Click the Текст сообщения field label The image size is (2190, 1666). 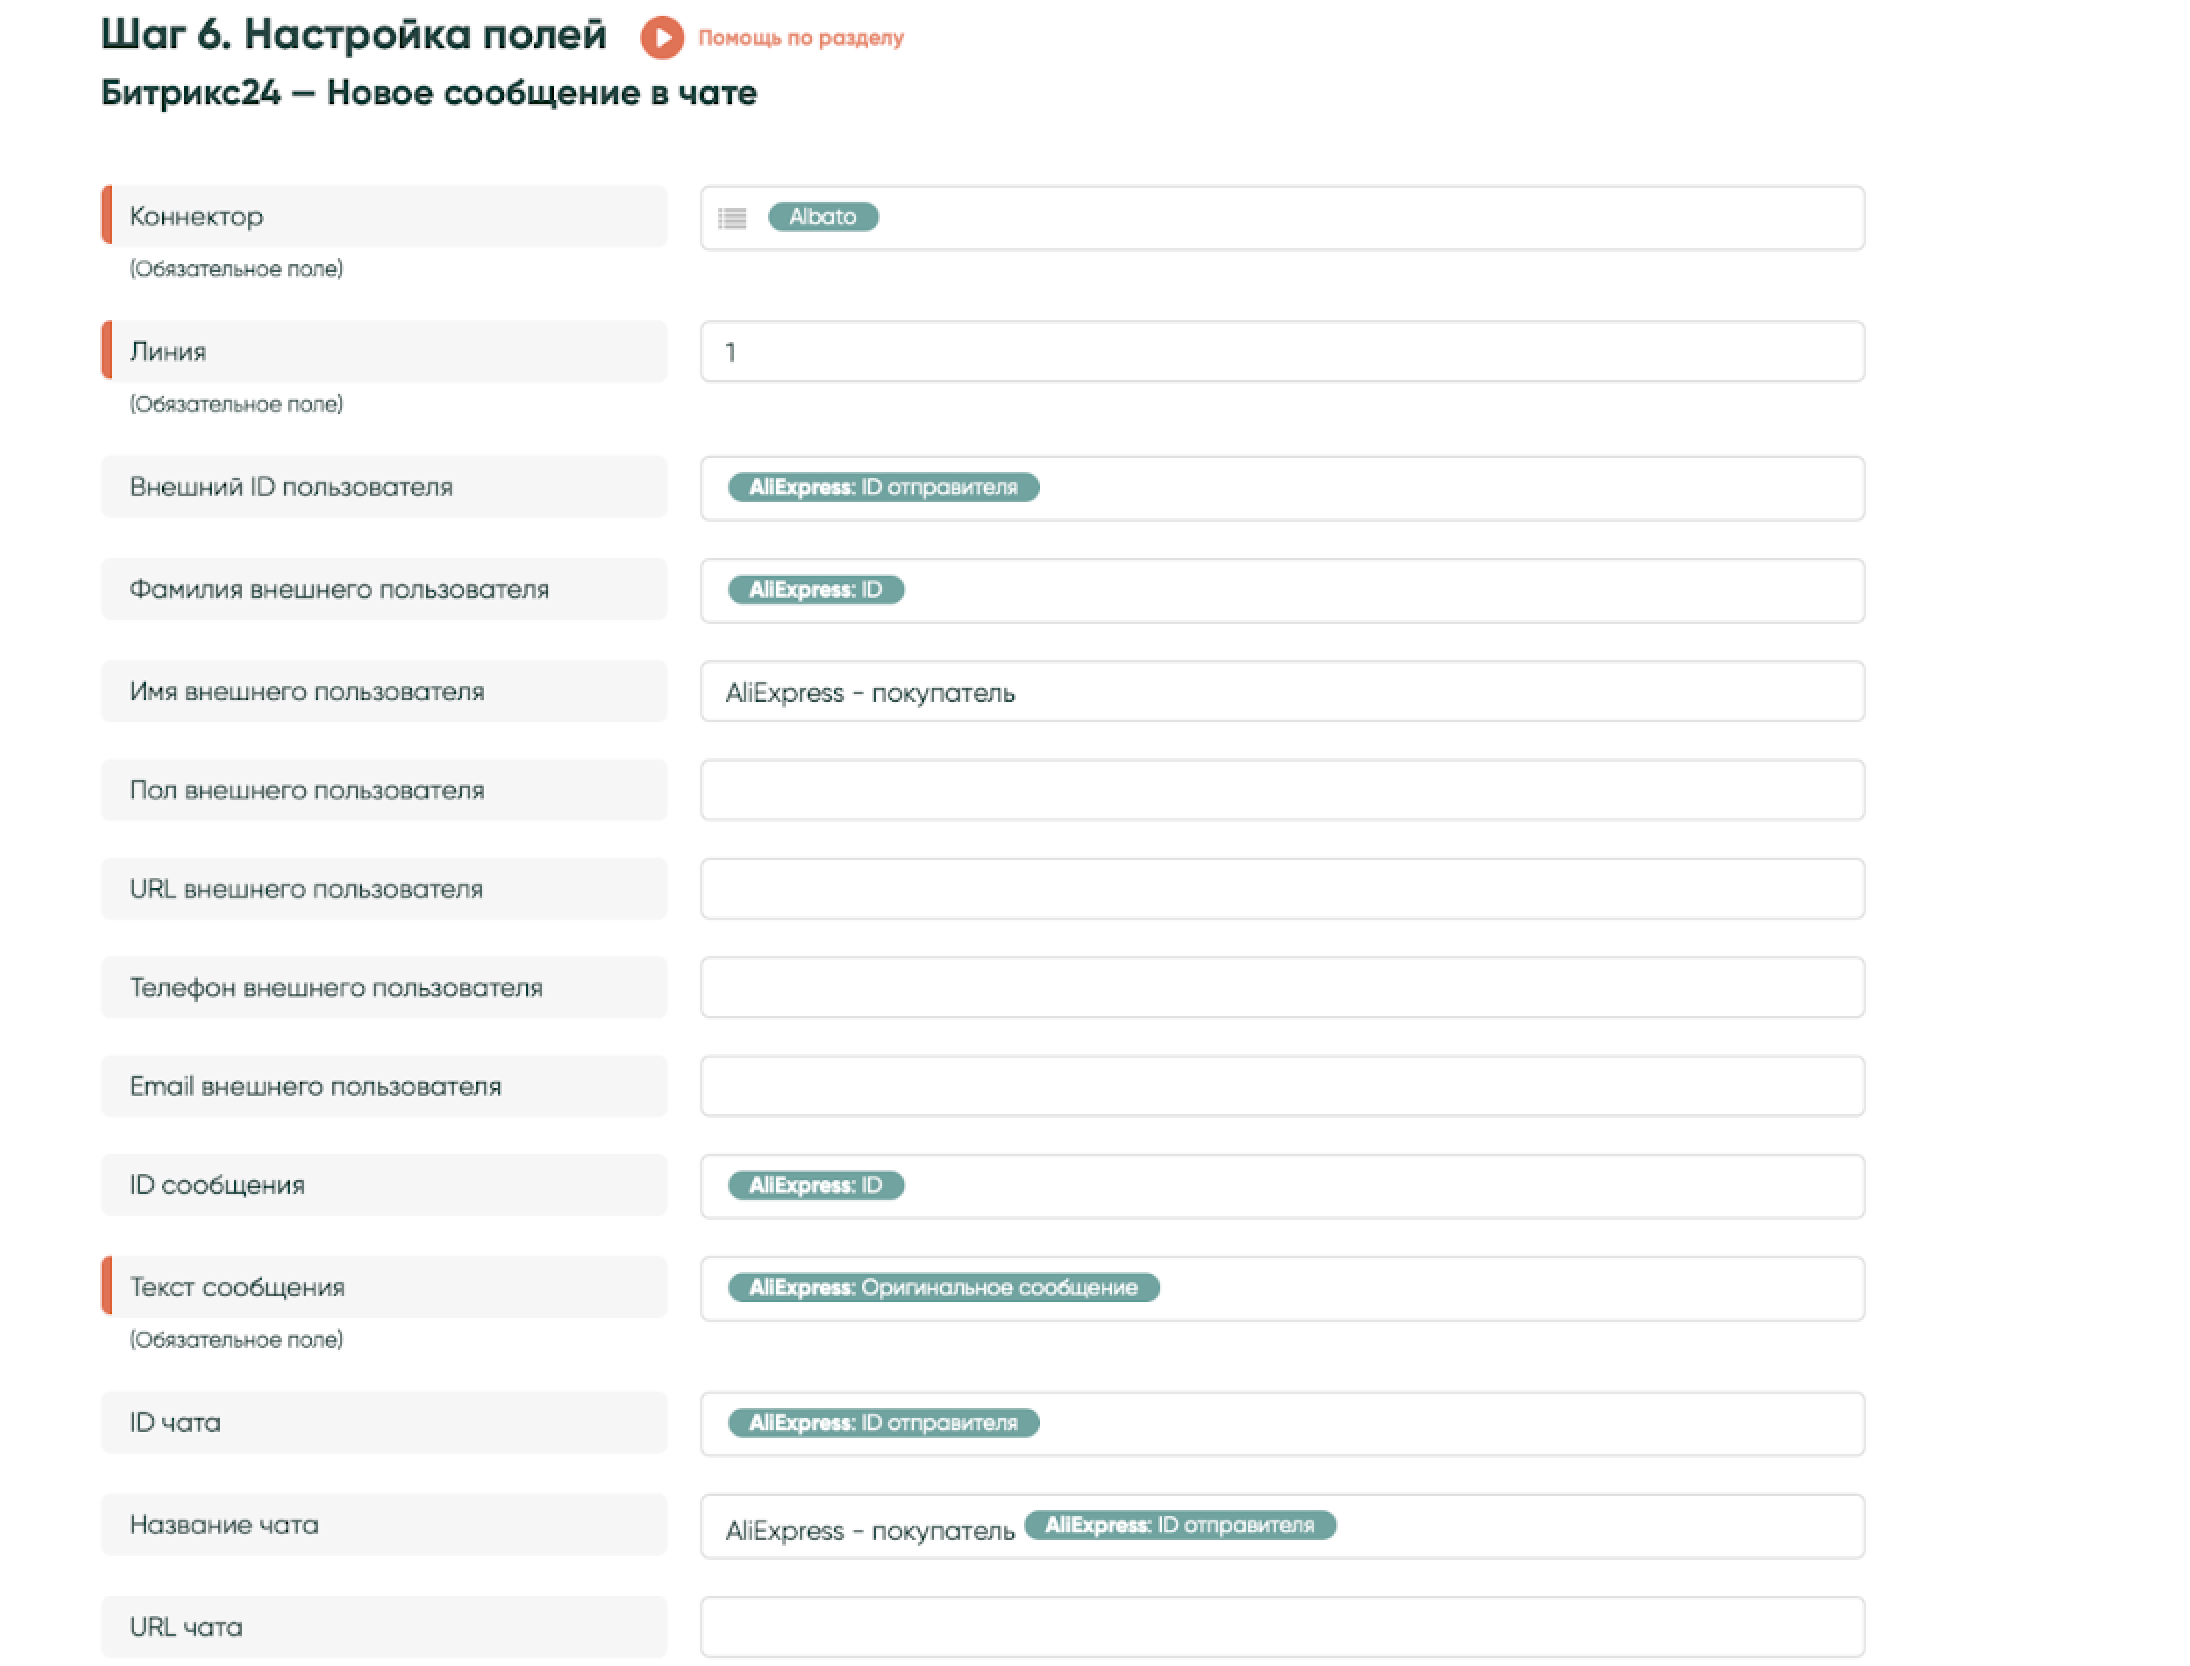pyautogui.click(x=384, y=1287)
